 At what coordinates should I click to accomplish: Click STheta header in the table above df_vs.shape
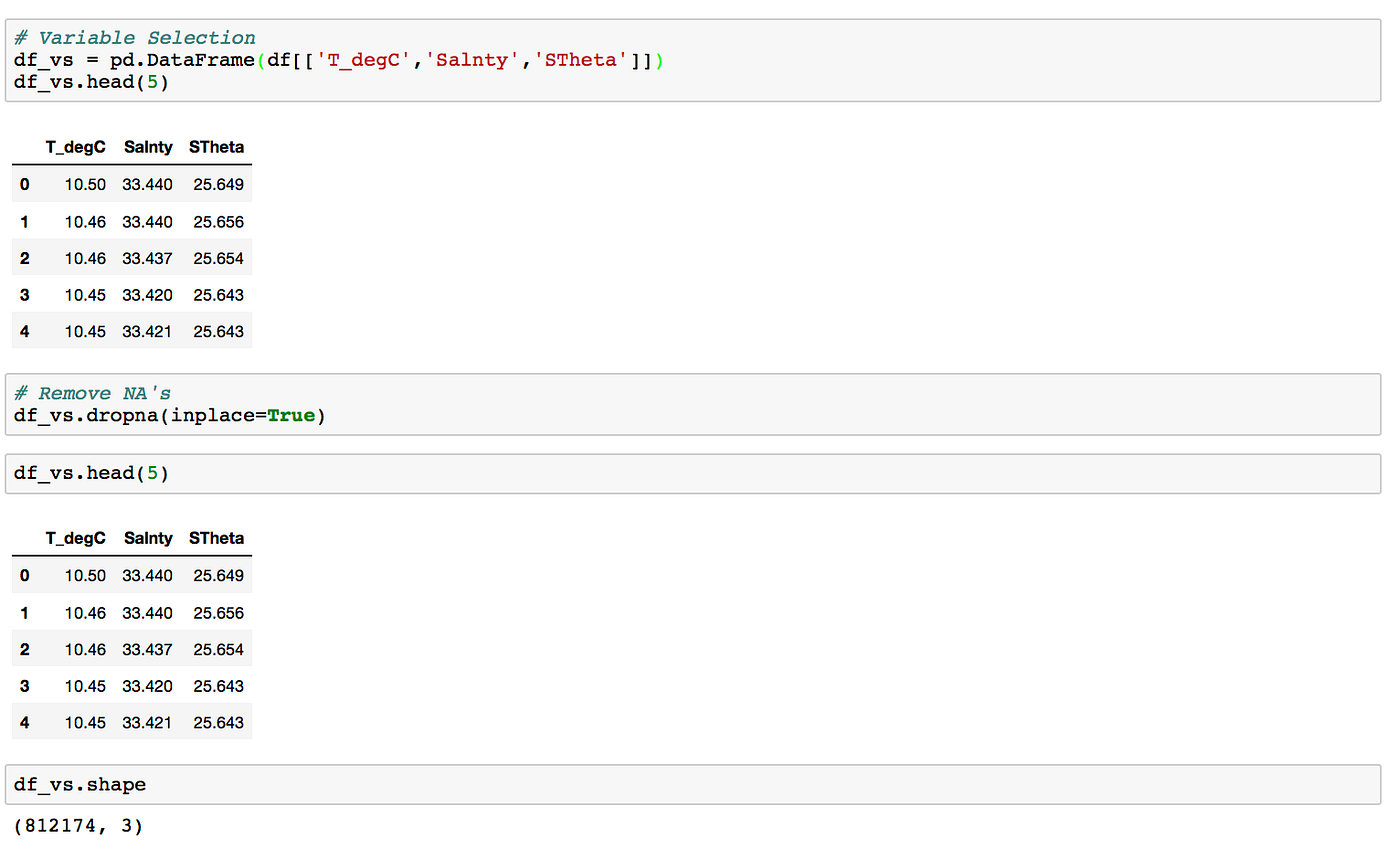(216, 538)
